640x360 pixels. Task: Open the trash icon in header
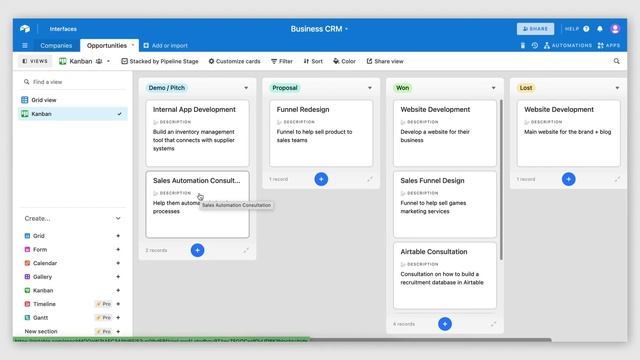(522, 45)
